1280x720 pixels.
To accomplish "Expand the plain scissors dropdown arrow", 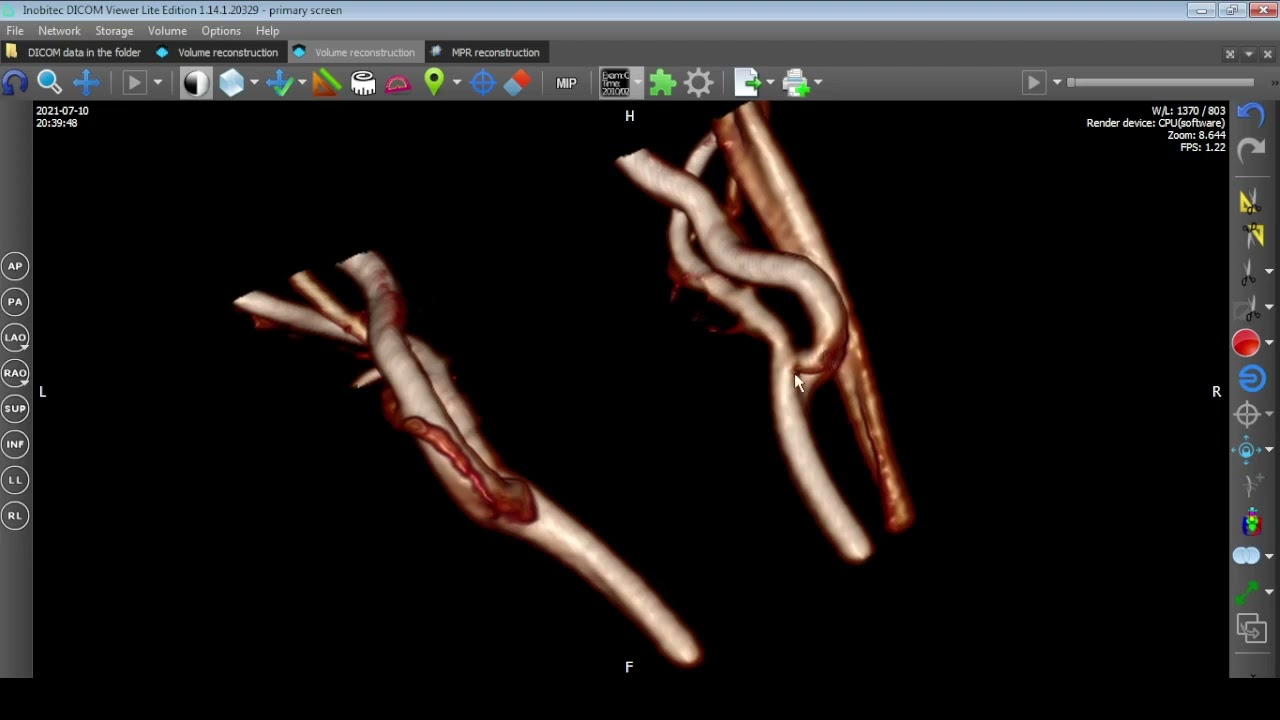I will [x=1269, y=272].
